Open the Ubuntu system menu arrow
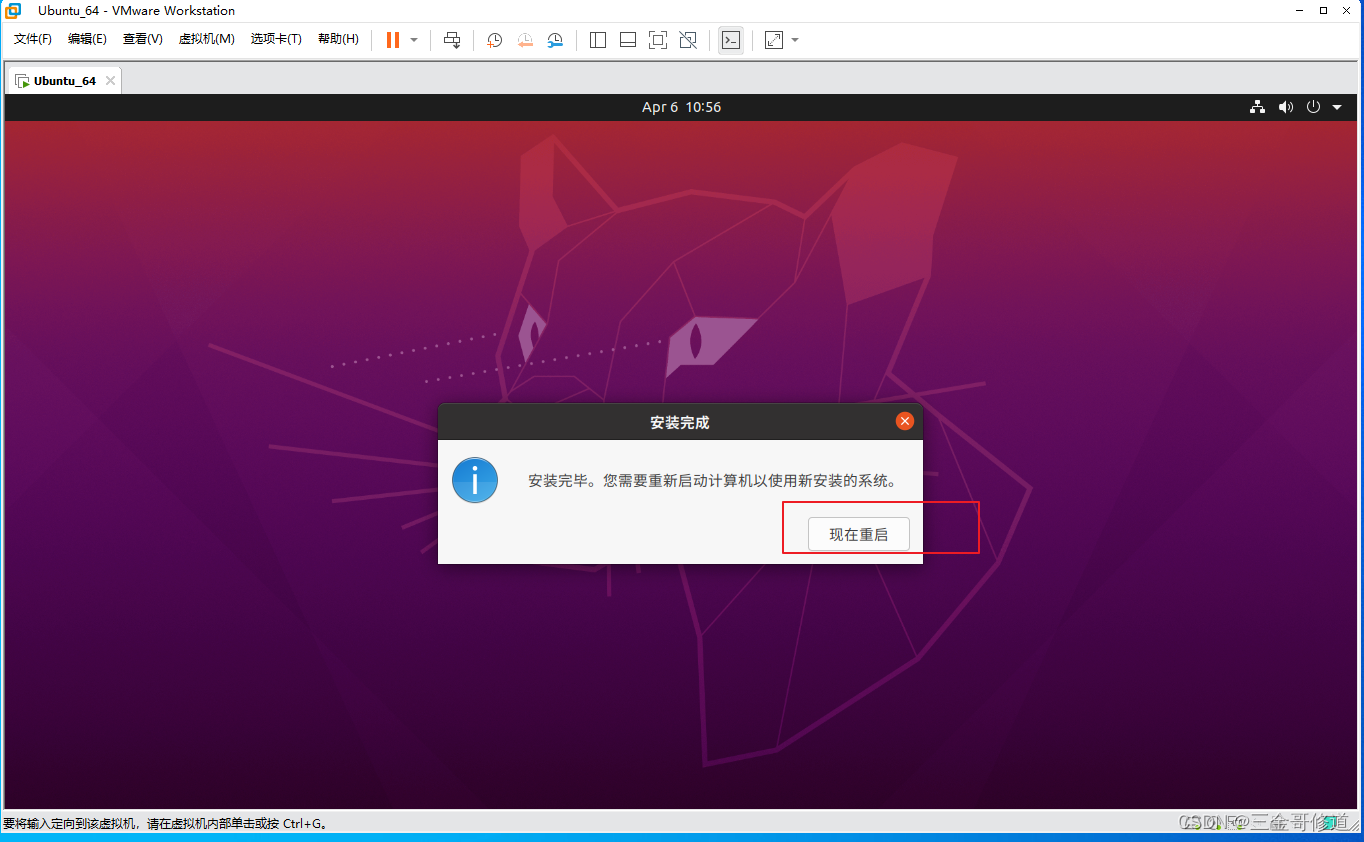 tap(1337, 107)
